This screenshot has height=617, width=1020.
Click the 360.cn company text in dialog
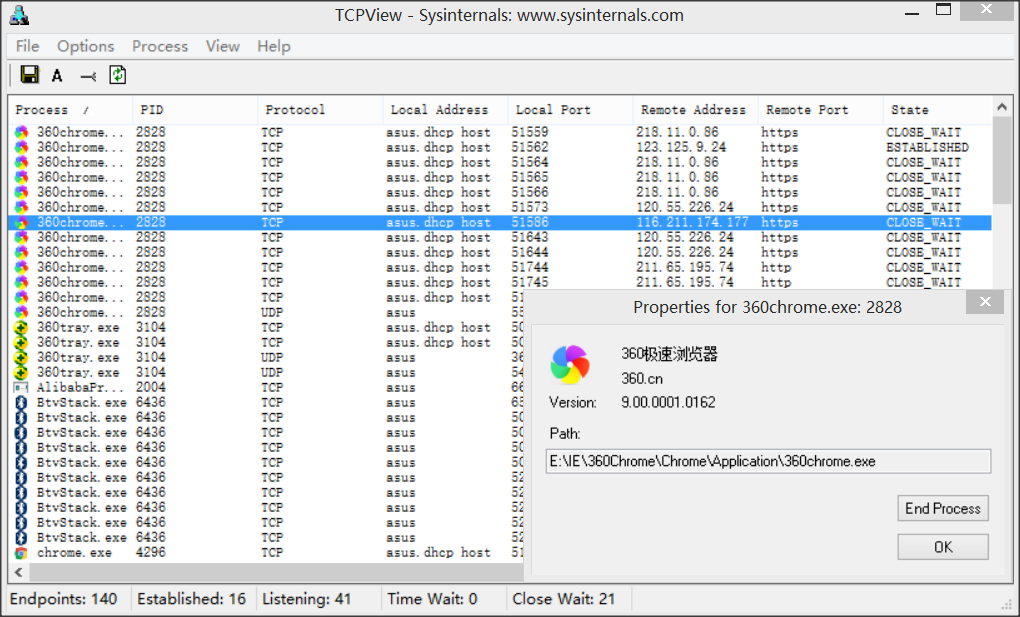pos(641,378)
